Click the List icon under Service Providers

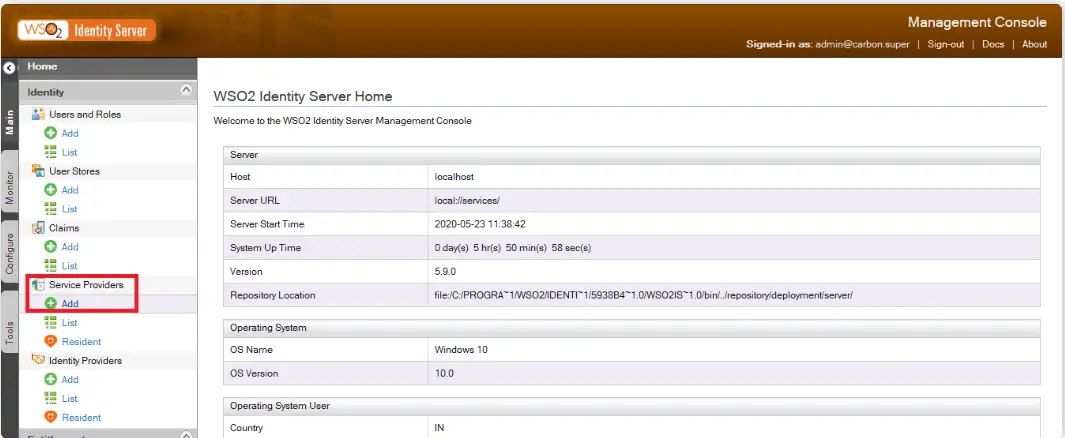(50, 323)
